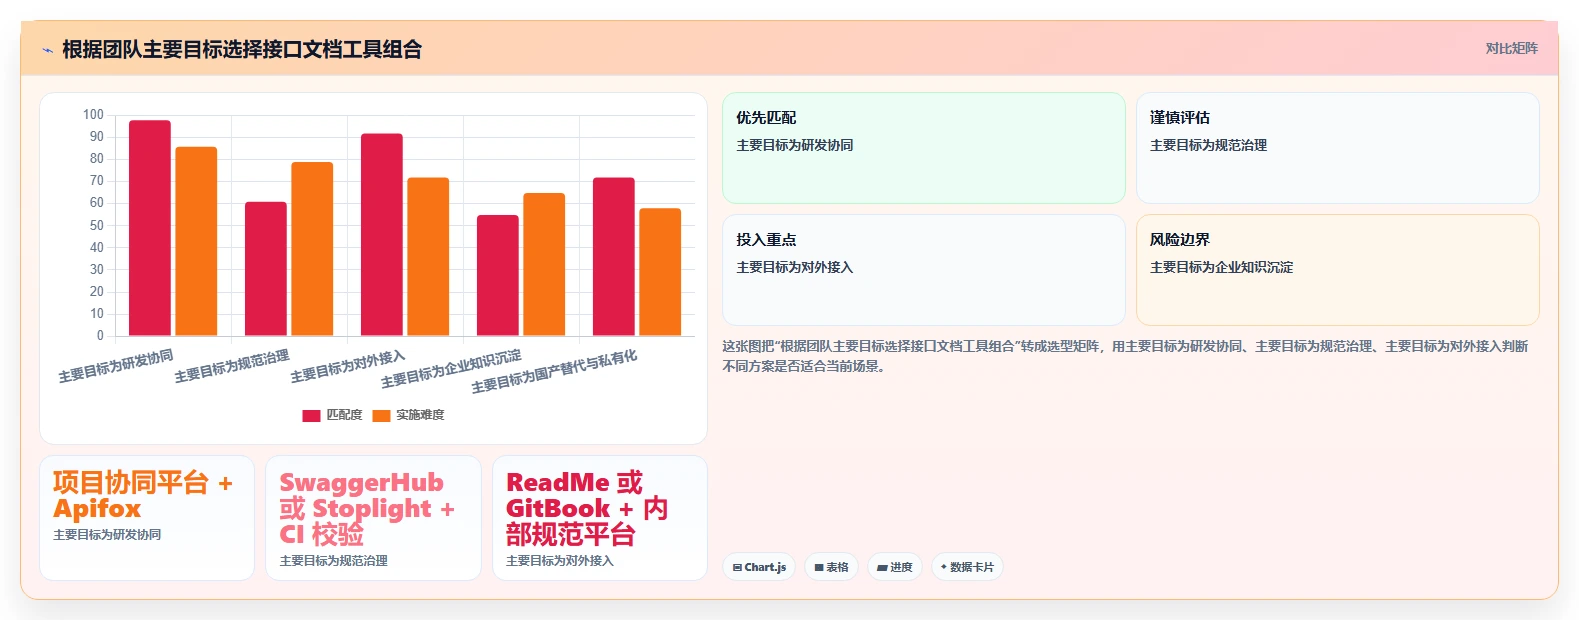Click the red 匹配度 bar for 主要目标为国产替代与私有化

tap(614, 257)
